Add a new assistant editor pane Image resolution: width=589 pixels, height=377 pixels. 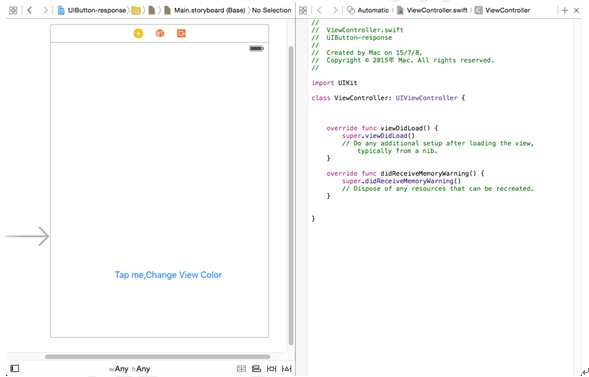pos(564,11)
